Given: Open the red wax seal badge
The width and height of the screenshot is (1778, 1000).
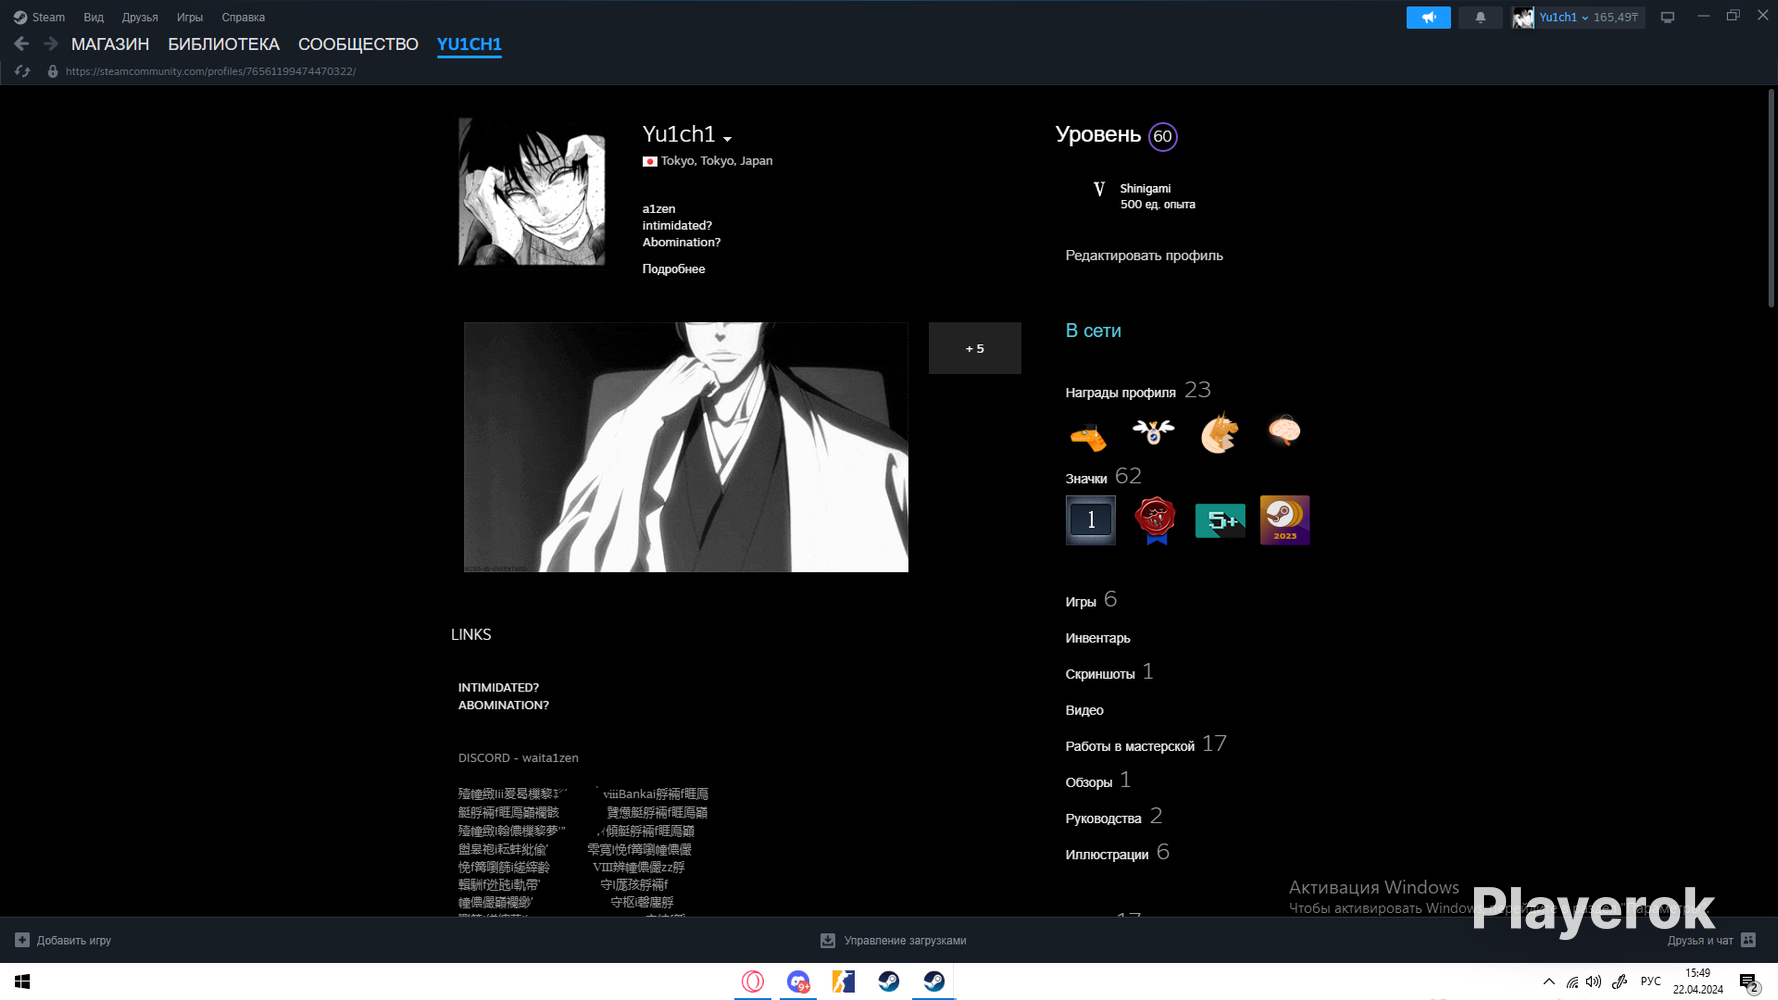Looking at the screenshot, I should pos(1155,520).
